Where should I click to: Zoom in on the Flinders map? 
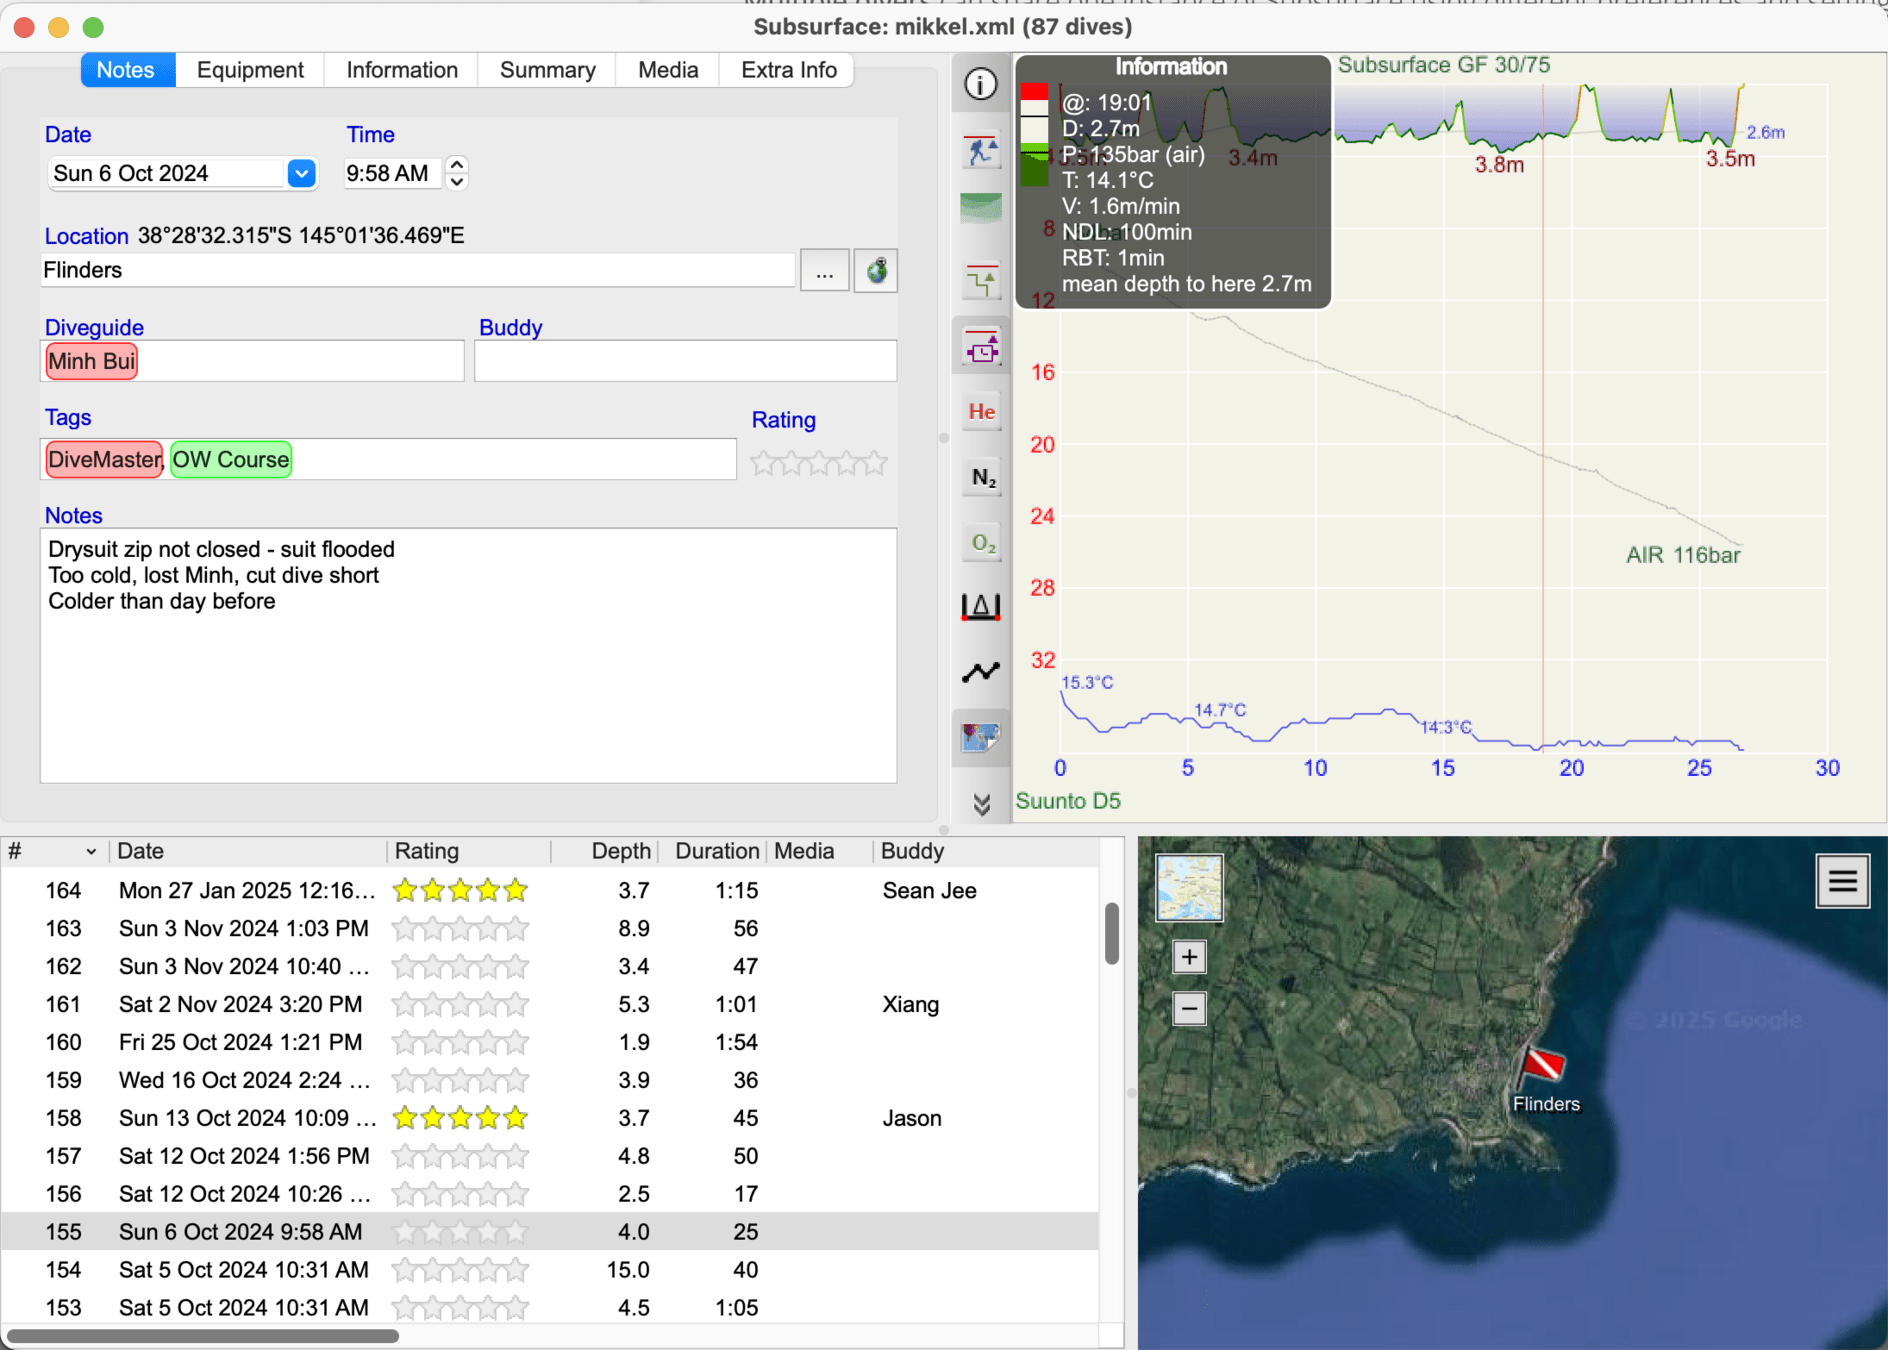1189,957
